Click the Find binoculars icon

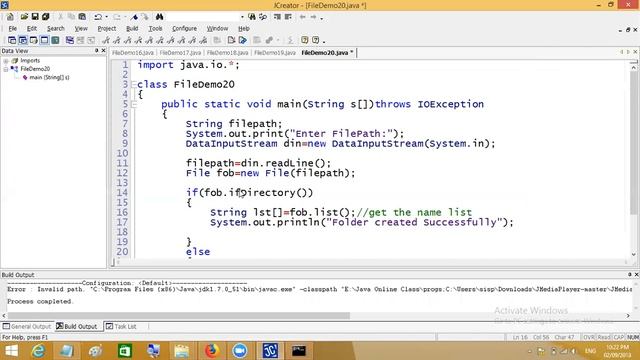click(x=160, y=17)
